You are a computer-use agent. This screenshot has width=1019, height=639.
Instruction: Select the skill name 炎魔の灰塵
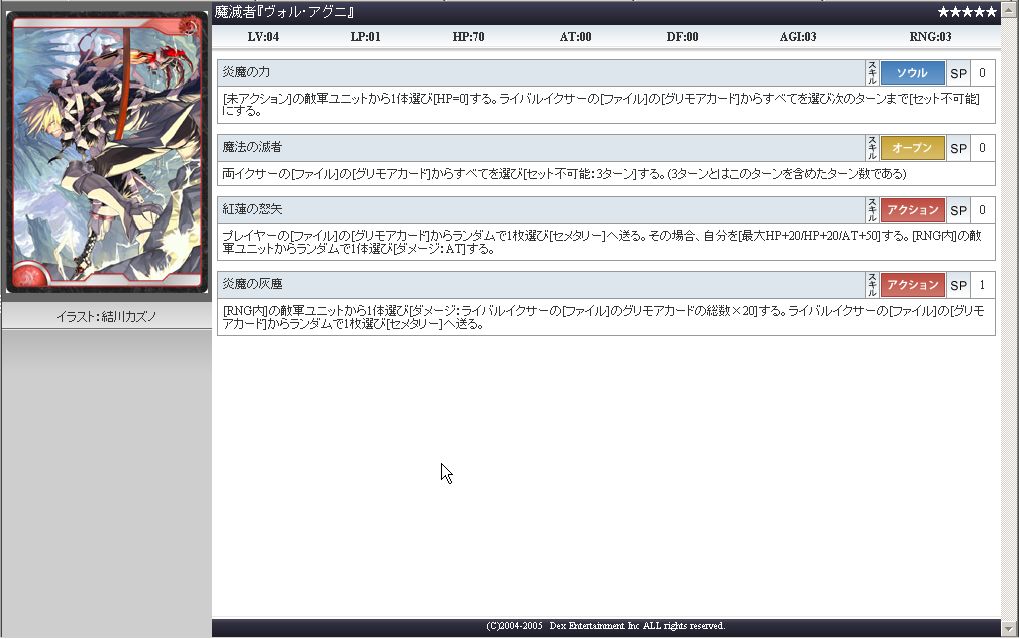coord(252,284)
